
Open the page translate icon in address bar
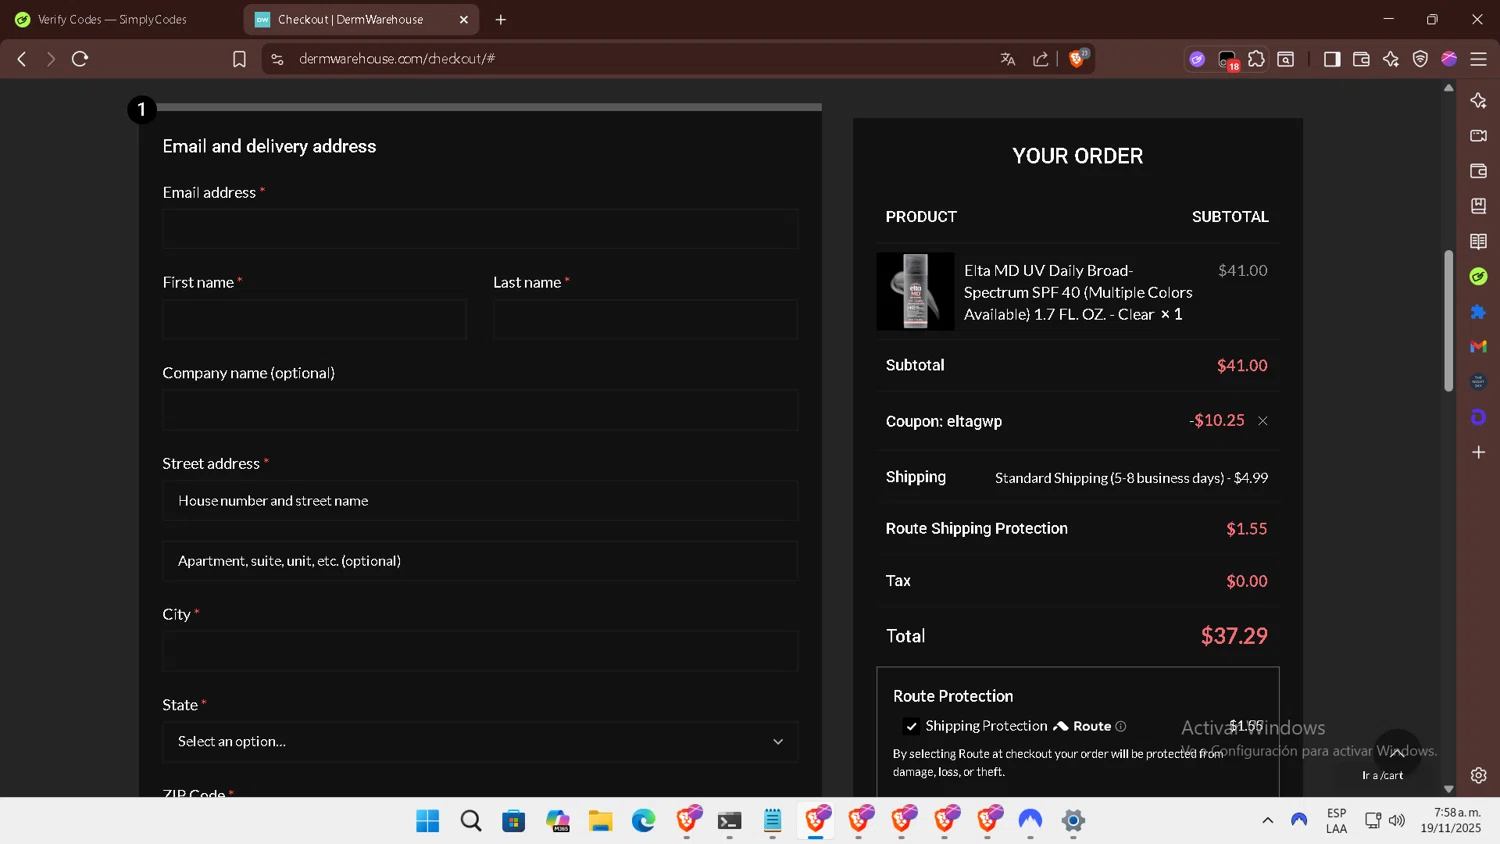click(x=1008, y=59)
